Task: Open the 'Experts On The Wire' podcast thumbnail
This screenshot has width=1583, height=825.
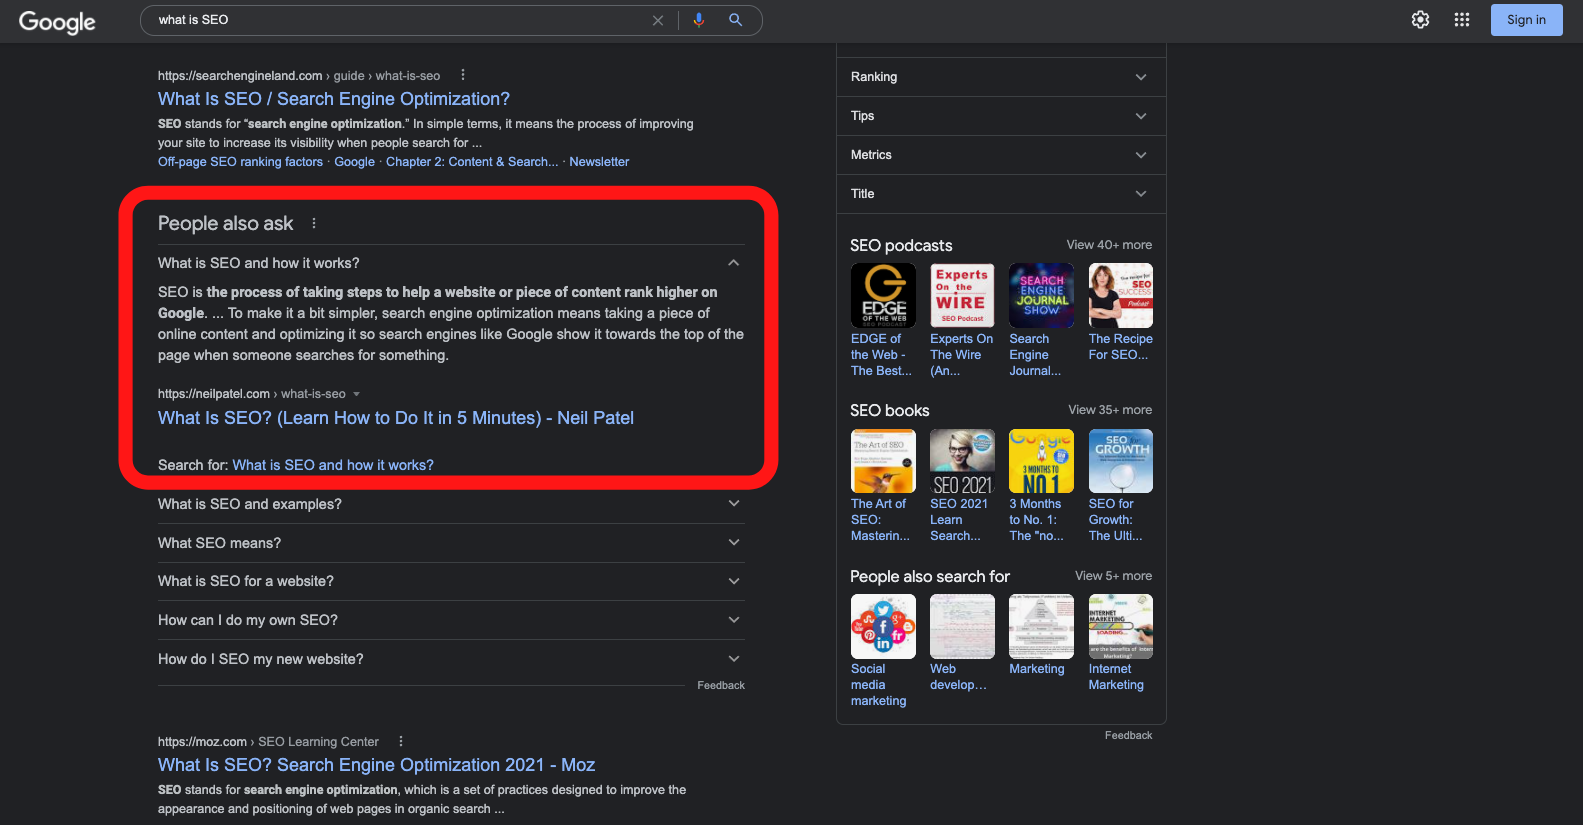Action: pos(962,295)
